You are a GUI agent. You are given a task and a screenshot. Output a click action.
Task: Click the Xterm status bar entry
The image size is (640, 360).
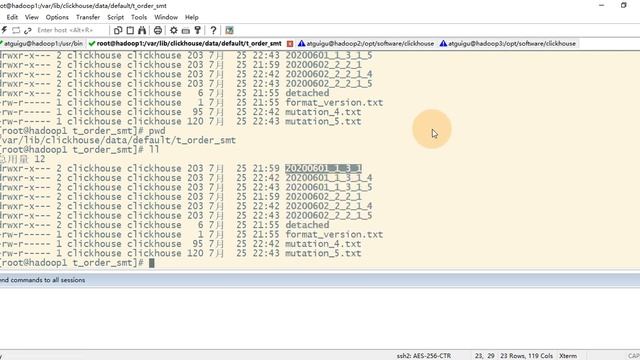(x=568, y=356)
